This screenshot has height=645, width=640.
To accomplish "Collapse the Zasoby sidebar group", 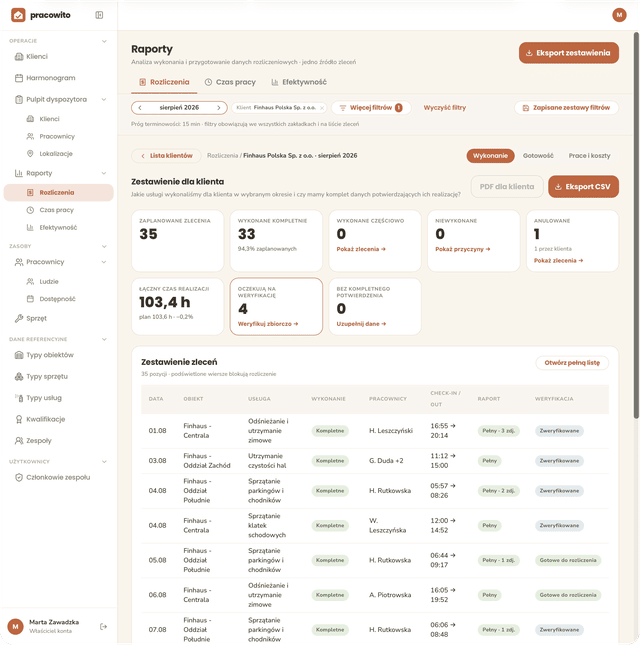I will (104, 246).
